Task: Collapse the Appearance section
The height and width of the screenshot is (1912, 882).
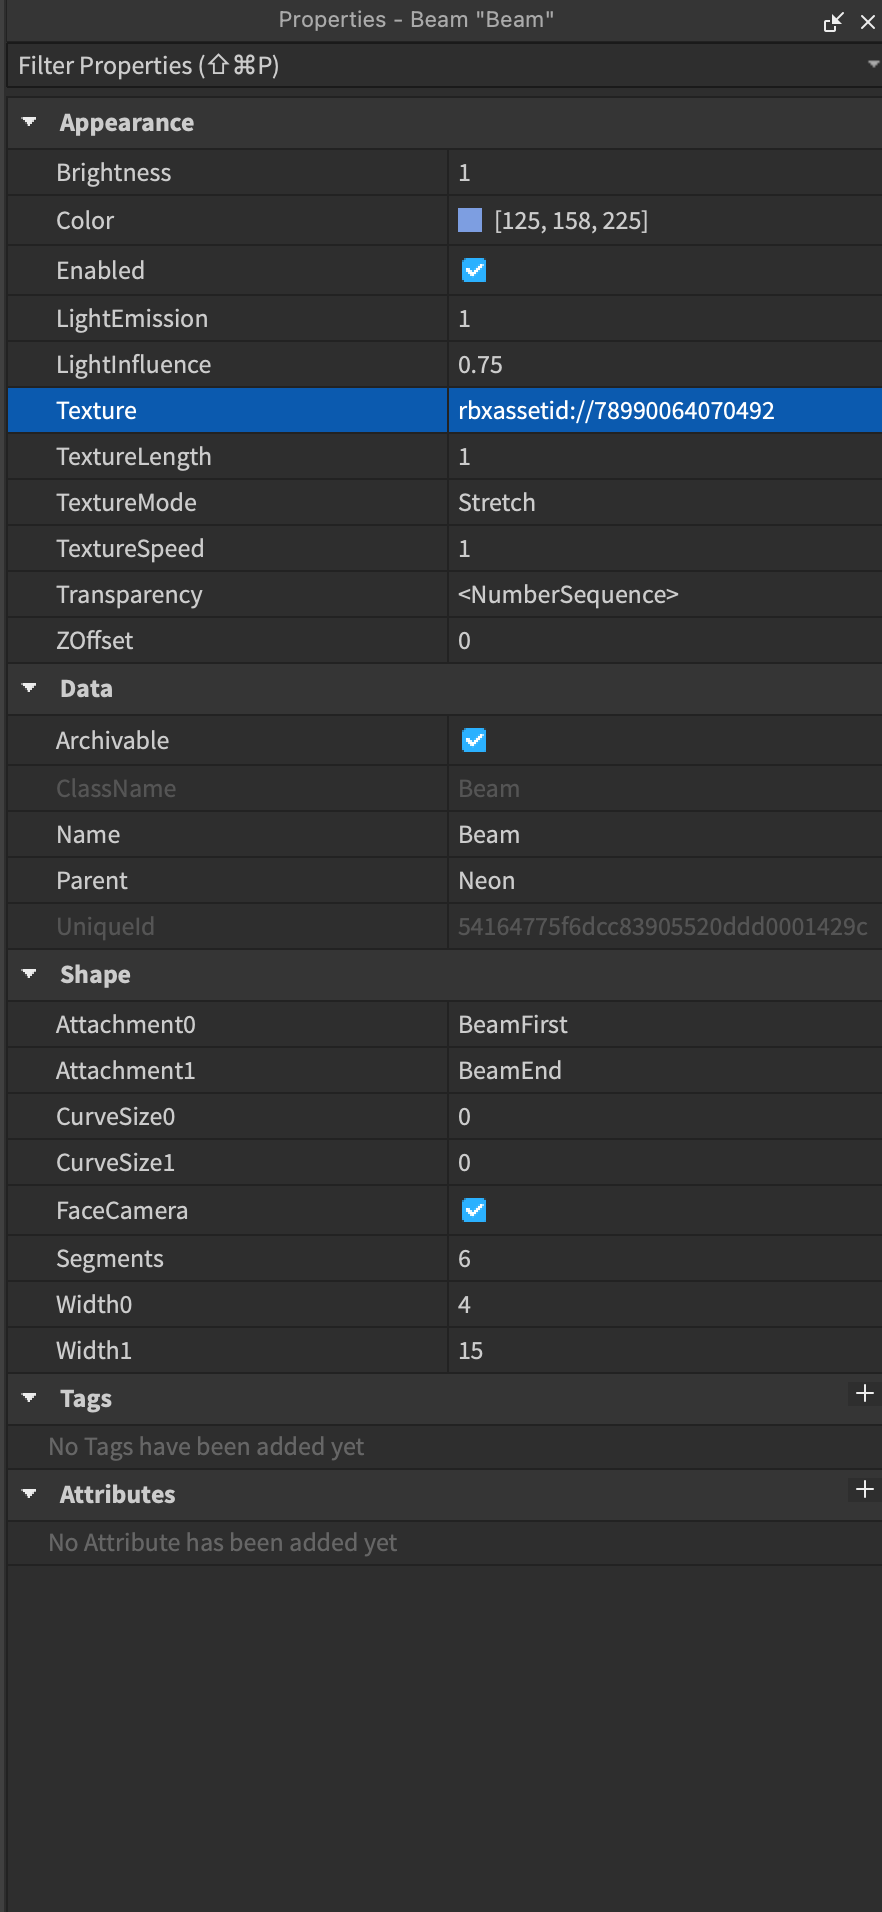Action: 29,122
